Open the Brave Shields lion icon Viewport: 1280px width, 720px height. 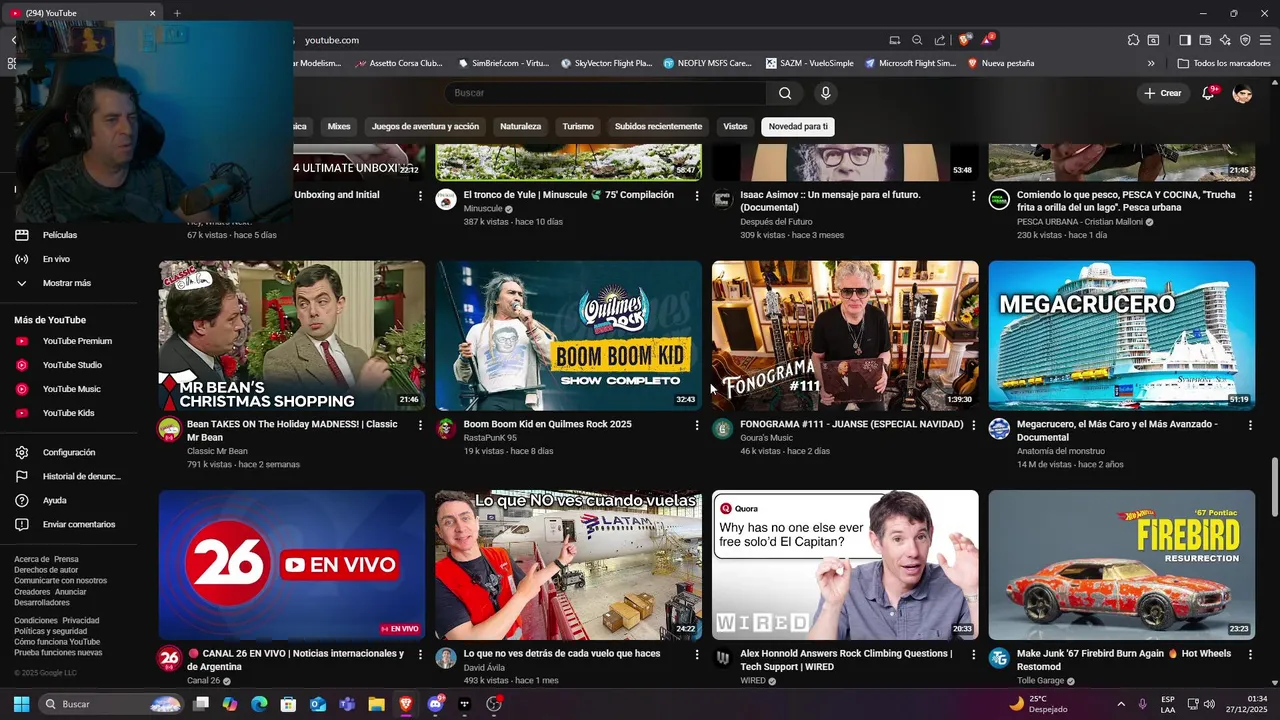[964, 40]
